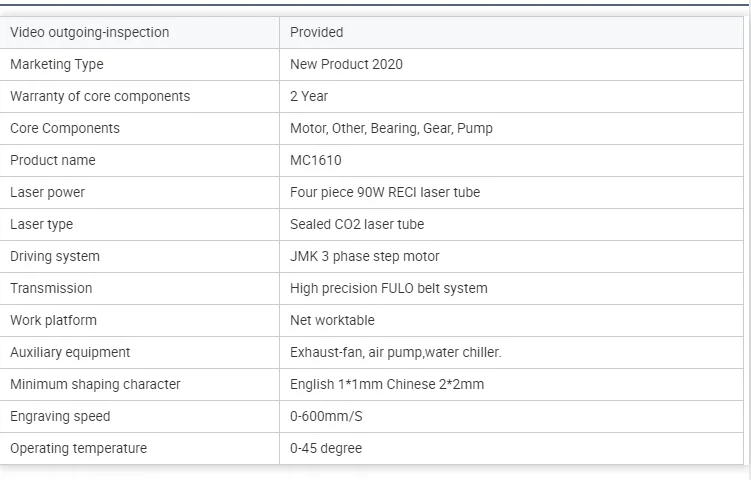Click the "Warranty of core components" label
This screenshot has width=751, height=480.
tap(100, 96)
